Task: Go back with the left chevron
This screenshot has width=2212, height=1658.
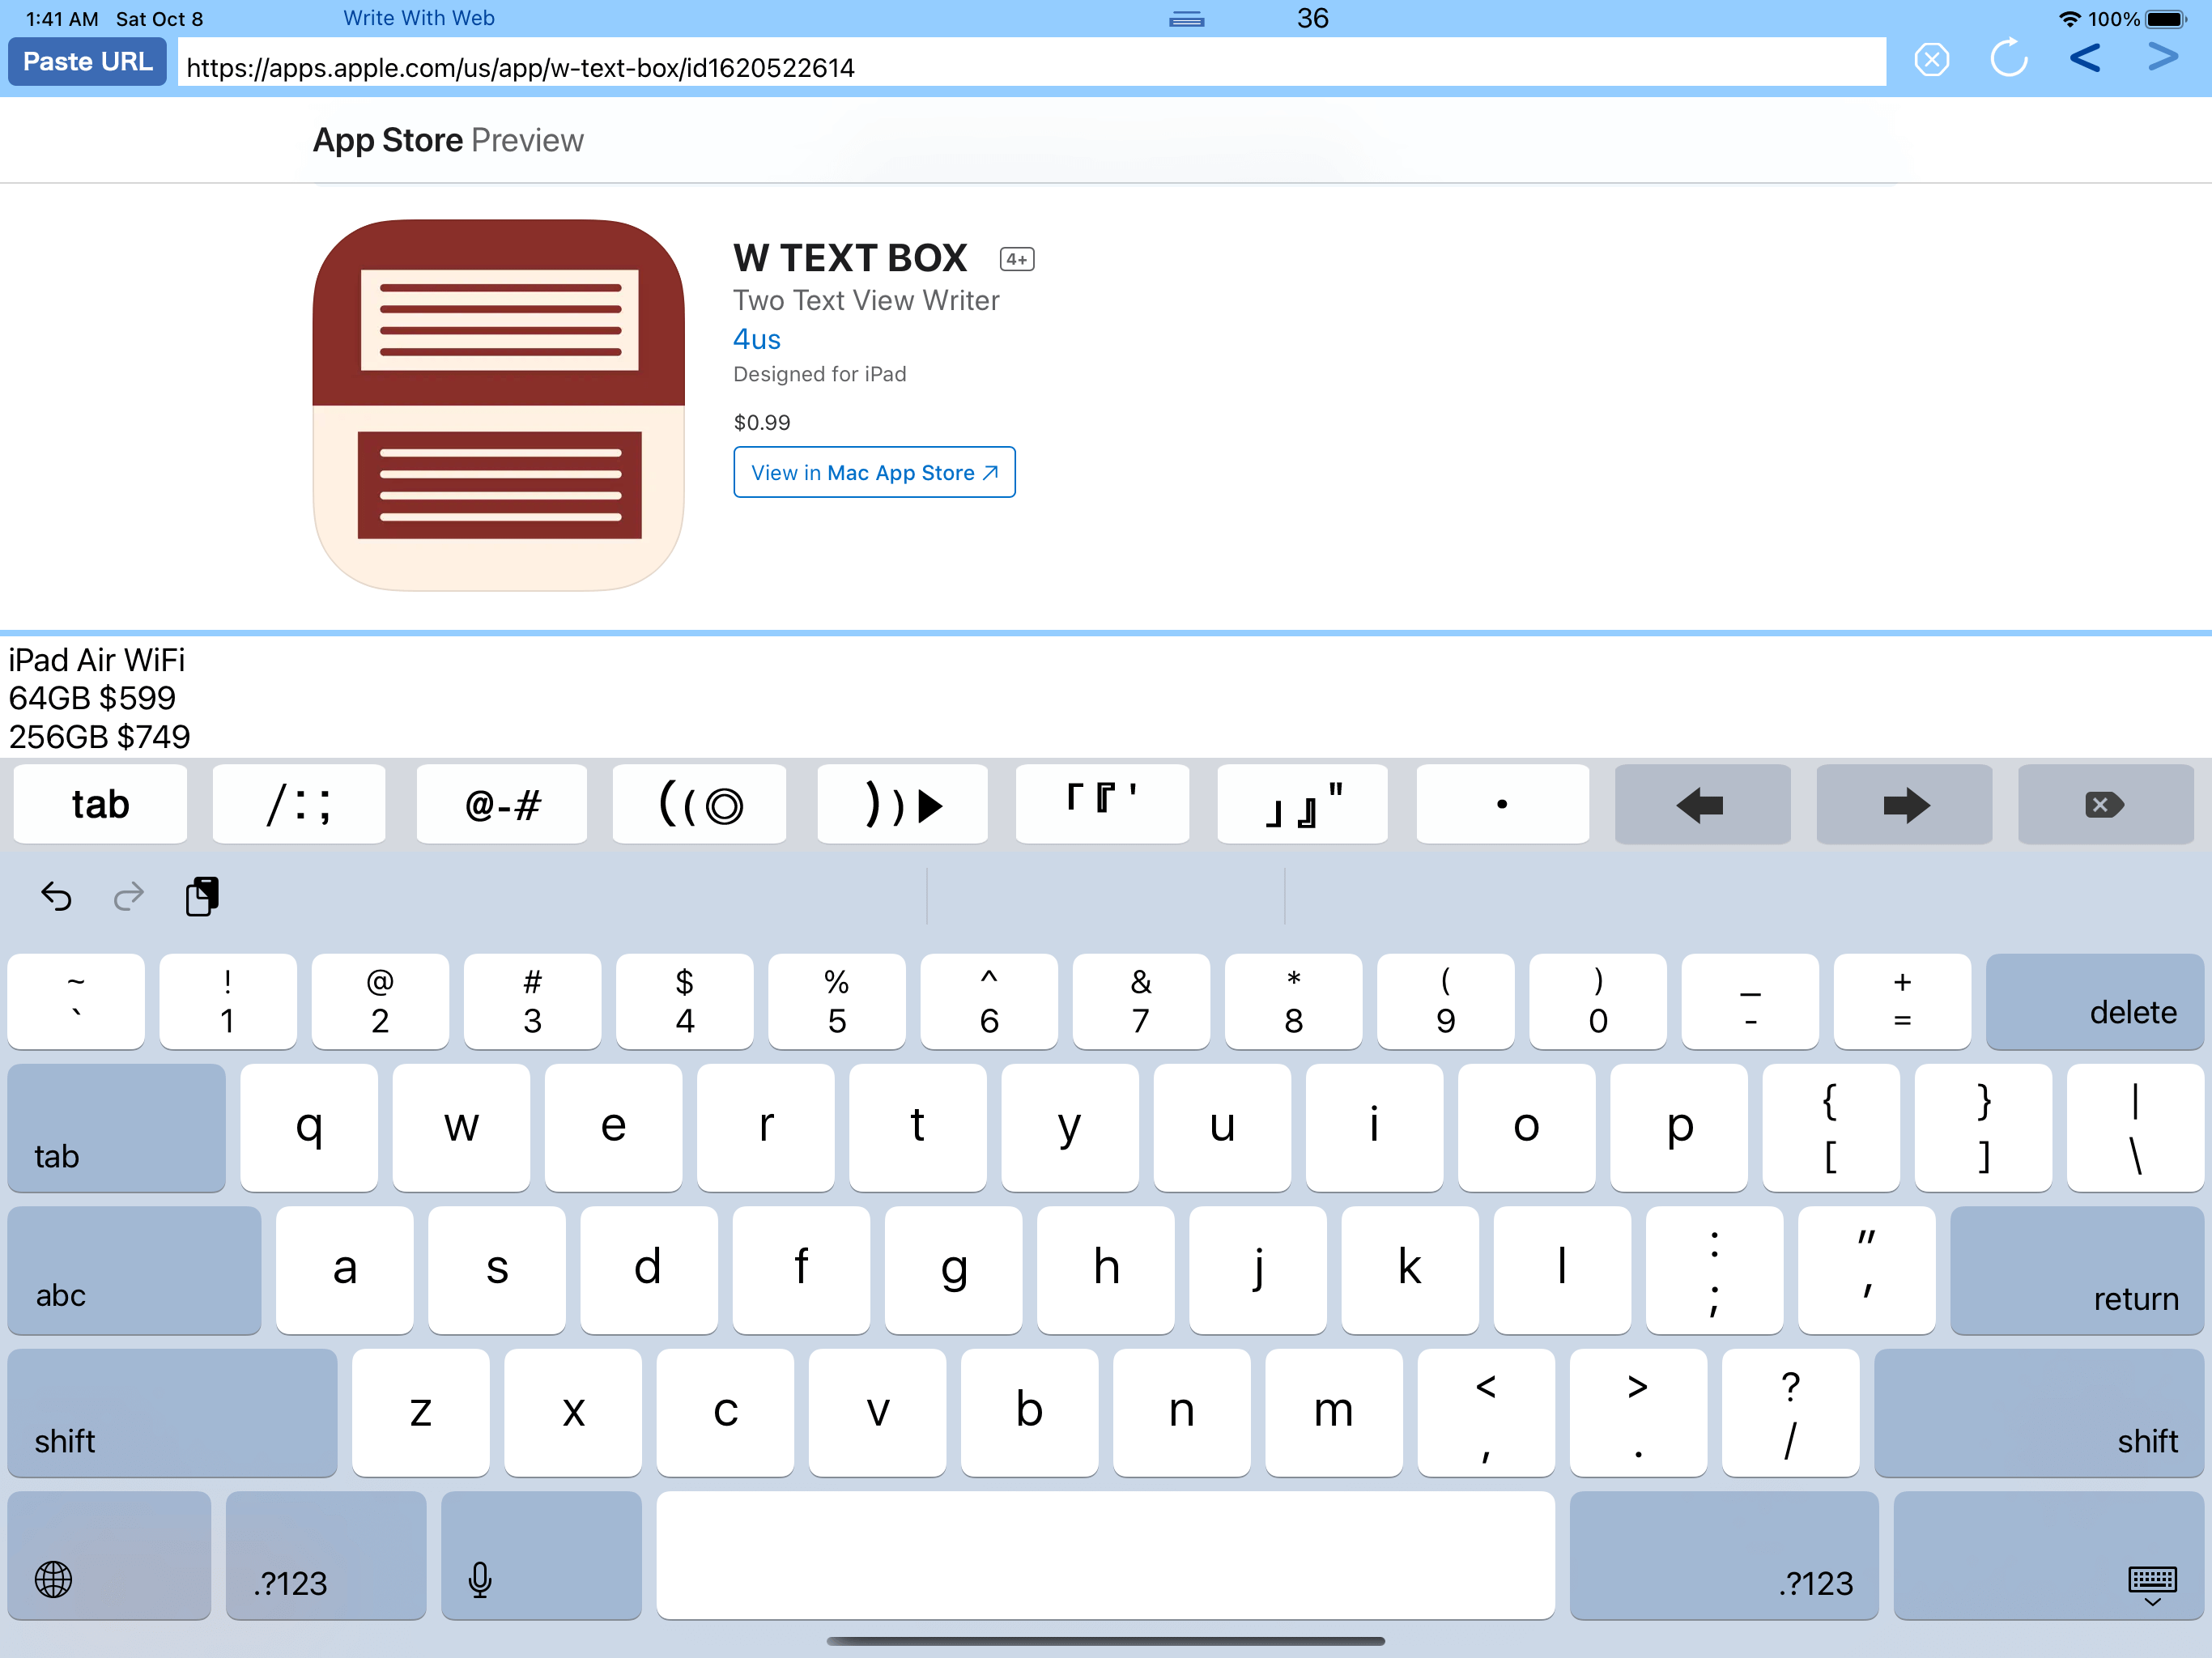Action: coord(2085,58)
